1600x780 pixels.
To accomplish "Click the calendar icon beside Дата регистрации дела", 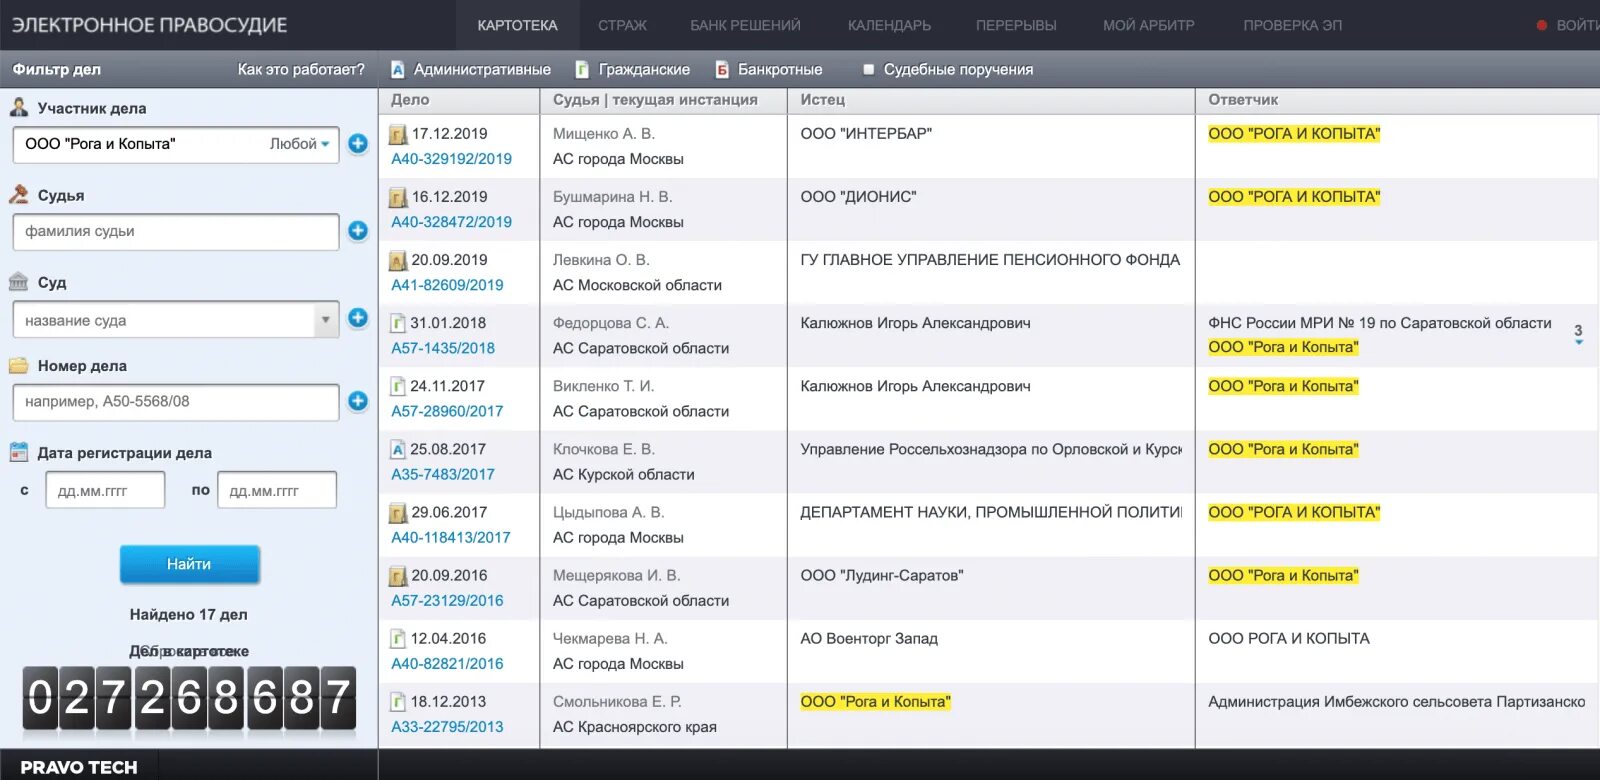I will pyautogui.click(x=19, y=452).
